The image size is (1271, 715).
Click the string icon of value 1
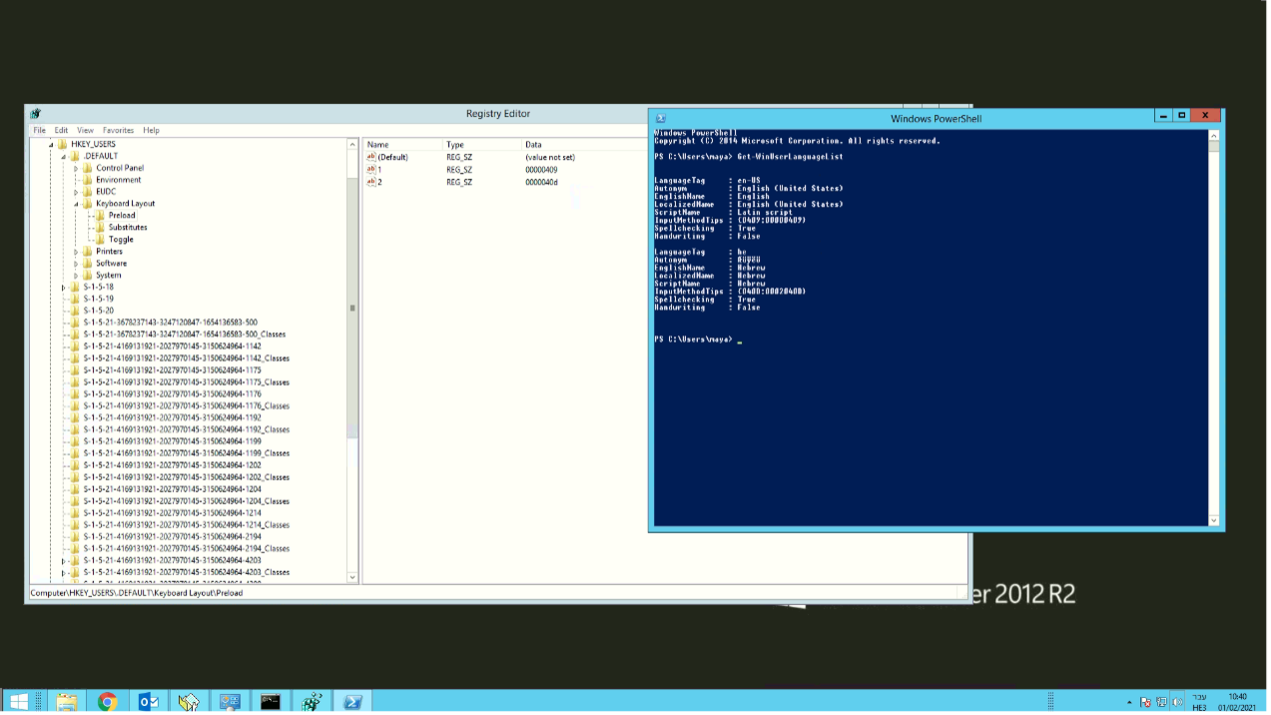coord(371,170)
